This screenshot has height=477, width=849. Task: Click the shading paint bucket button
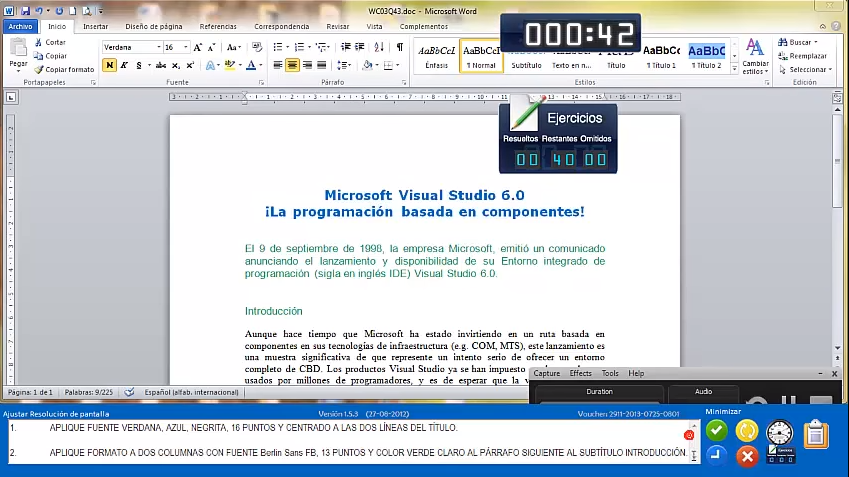point(368,65)
